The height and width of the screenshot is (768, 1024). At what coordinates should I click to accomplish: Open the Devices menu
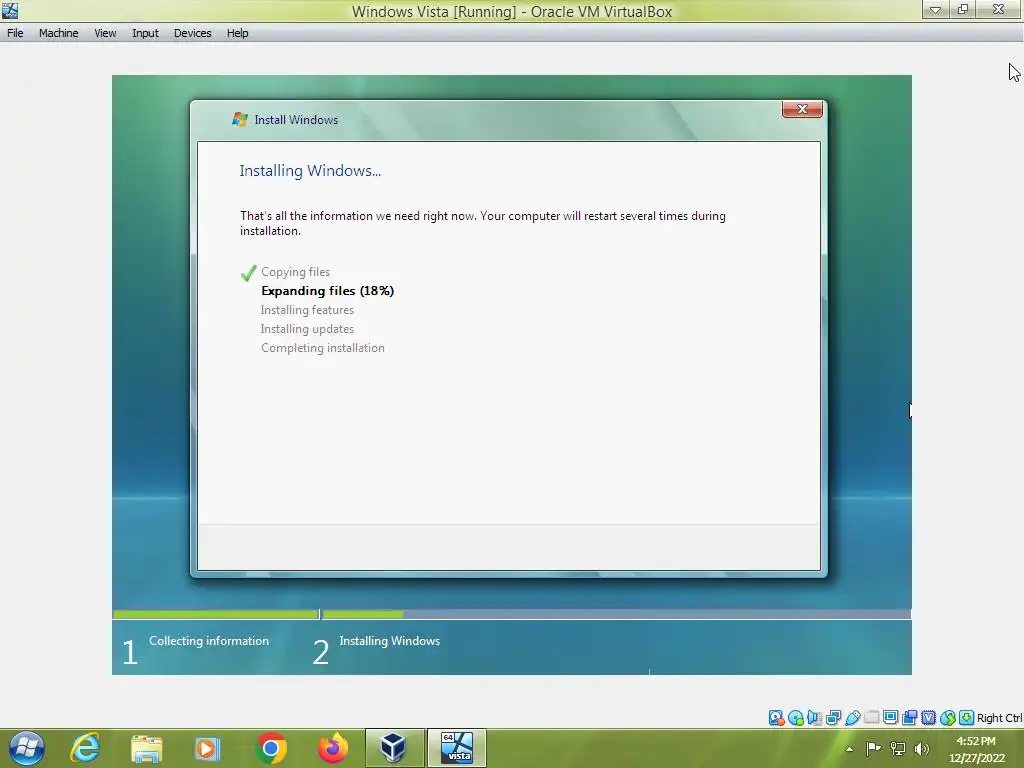click(x=192, y=33)
